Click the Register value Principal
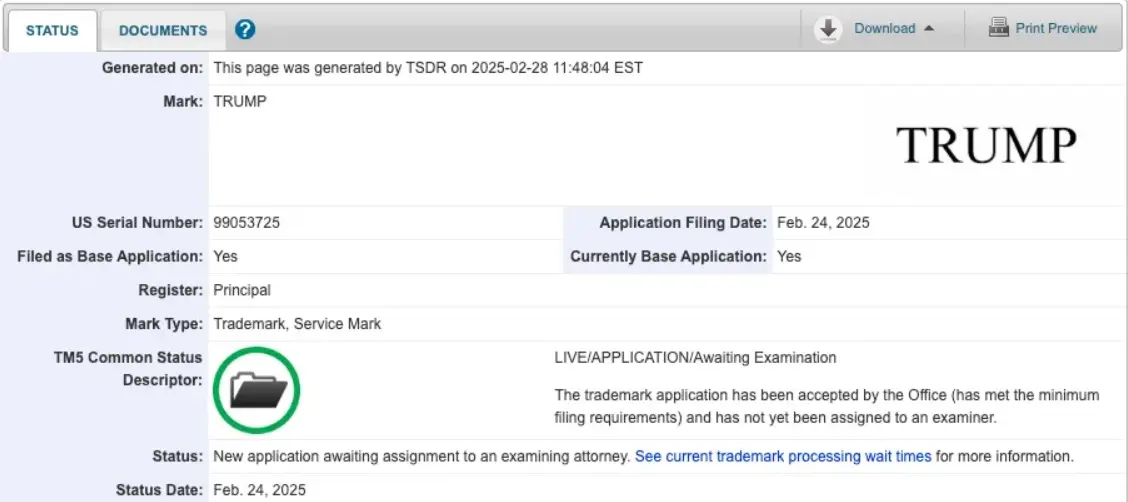The width and height of the screenshot is (1128, 502). point(242,291)
